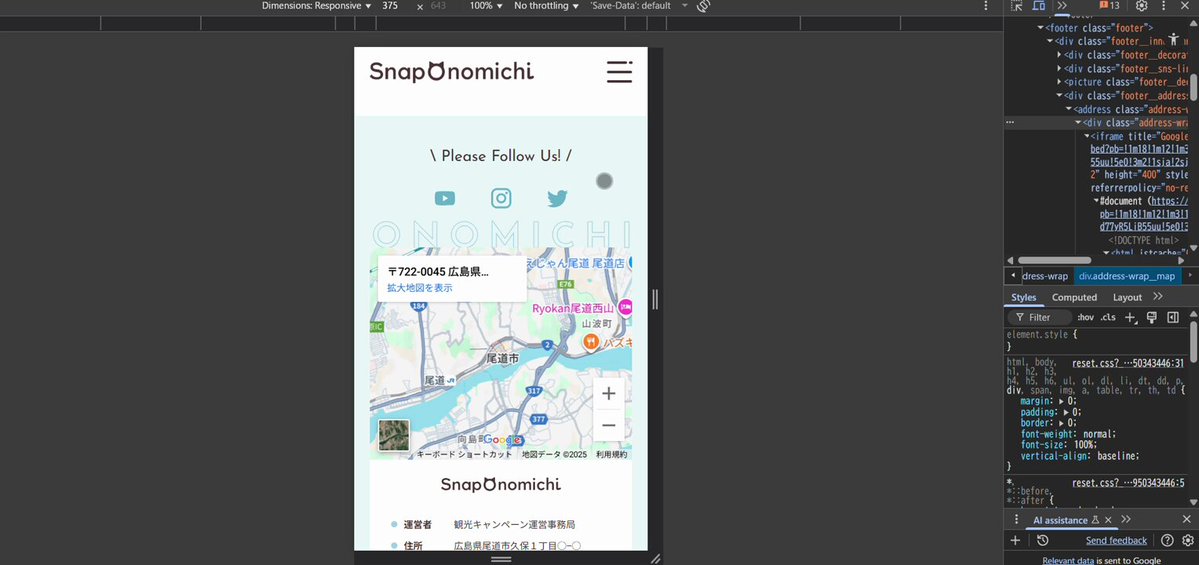Viewport: 1199px width, 565px height.
Task: Open the 100% zoom dropdown
Action: click(x=486, y=5)
